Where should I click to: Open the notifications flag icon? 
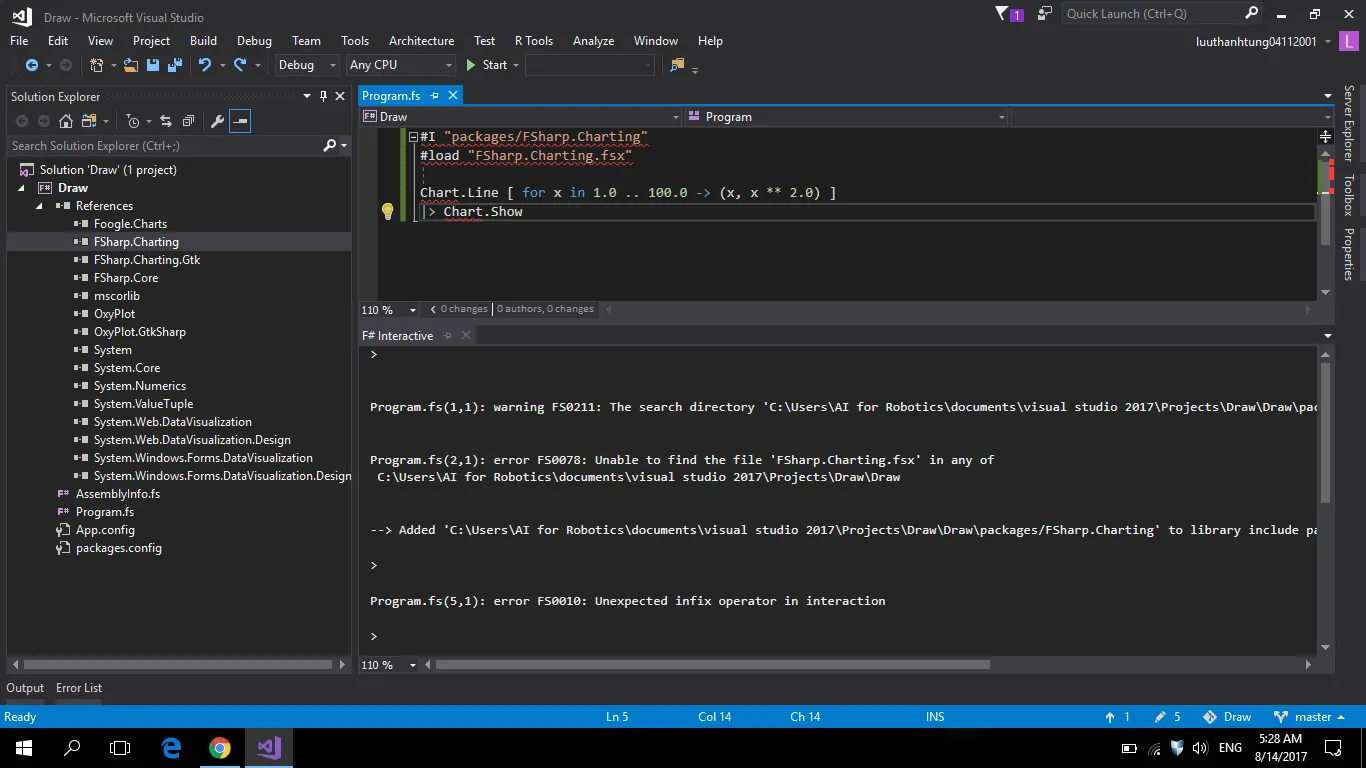(x=1003, y=14)
